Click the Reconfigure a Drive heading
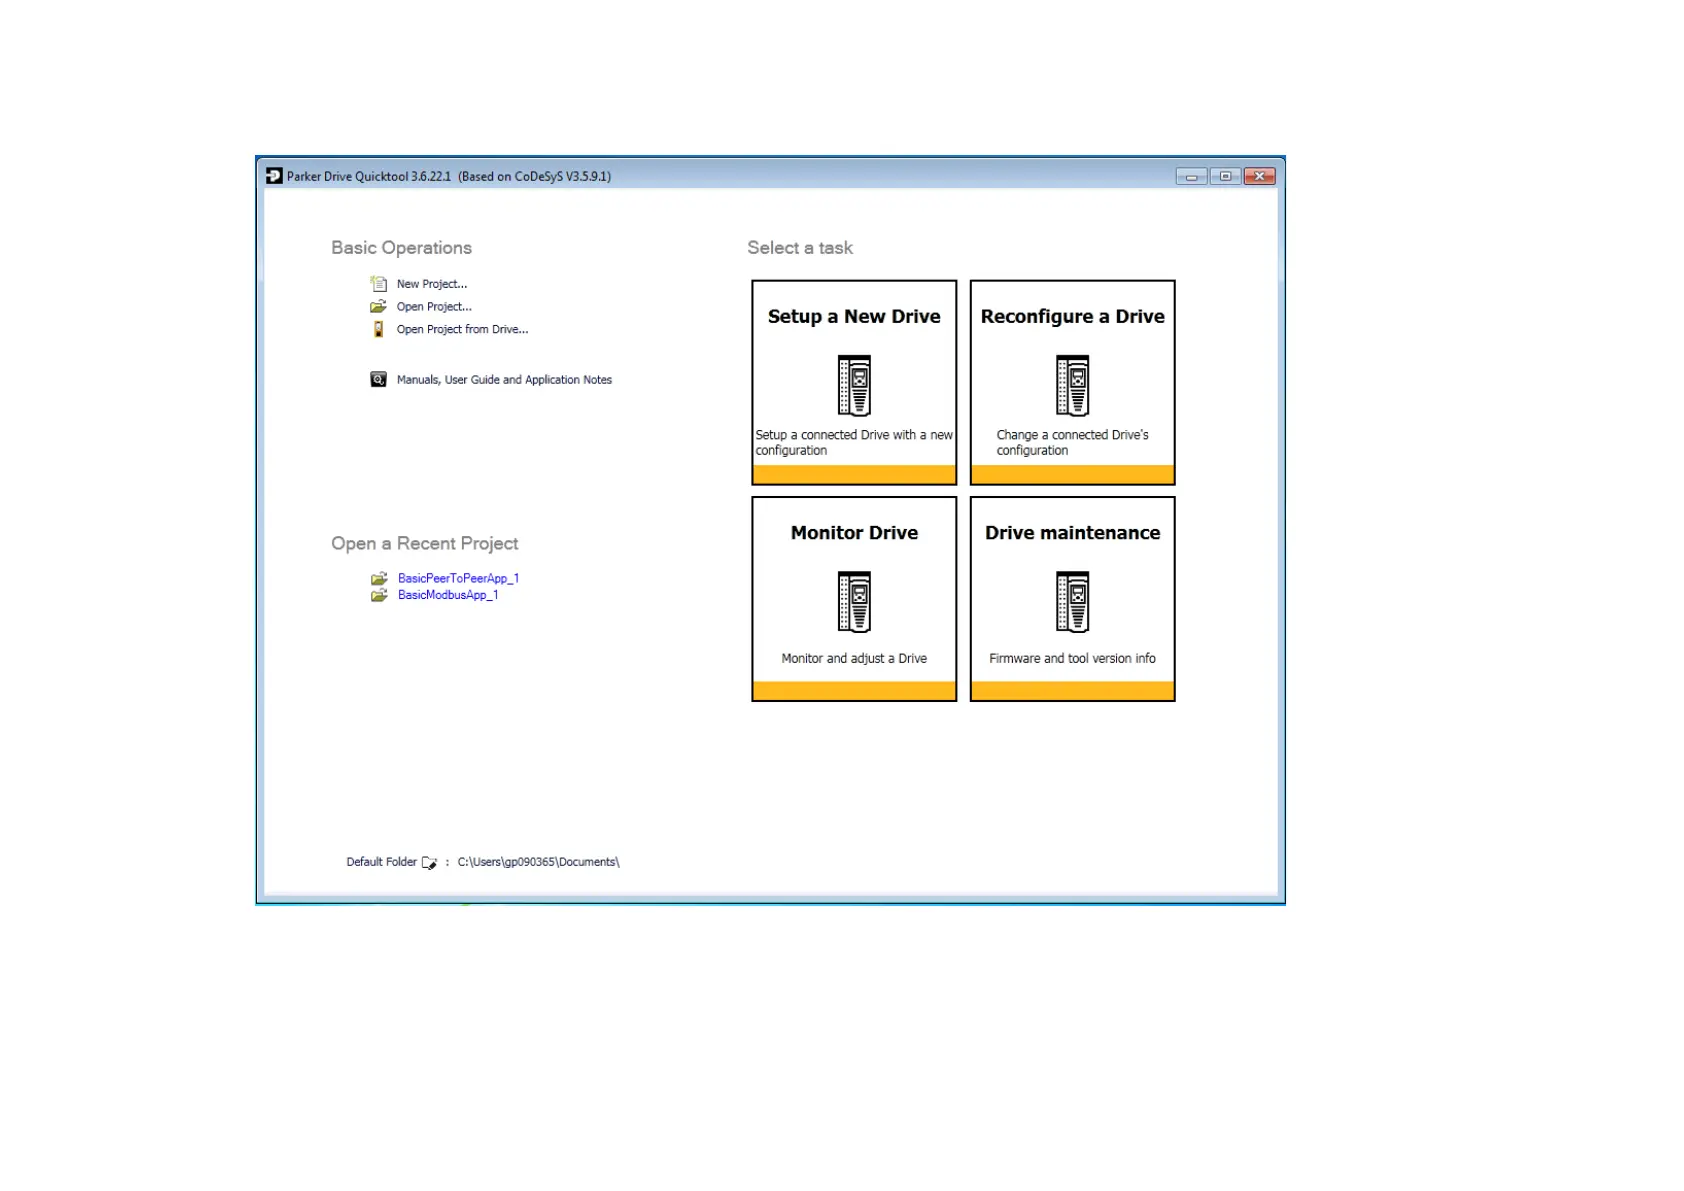The image size is (1684, 1191). tap(1072, 316)
